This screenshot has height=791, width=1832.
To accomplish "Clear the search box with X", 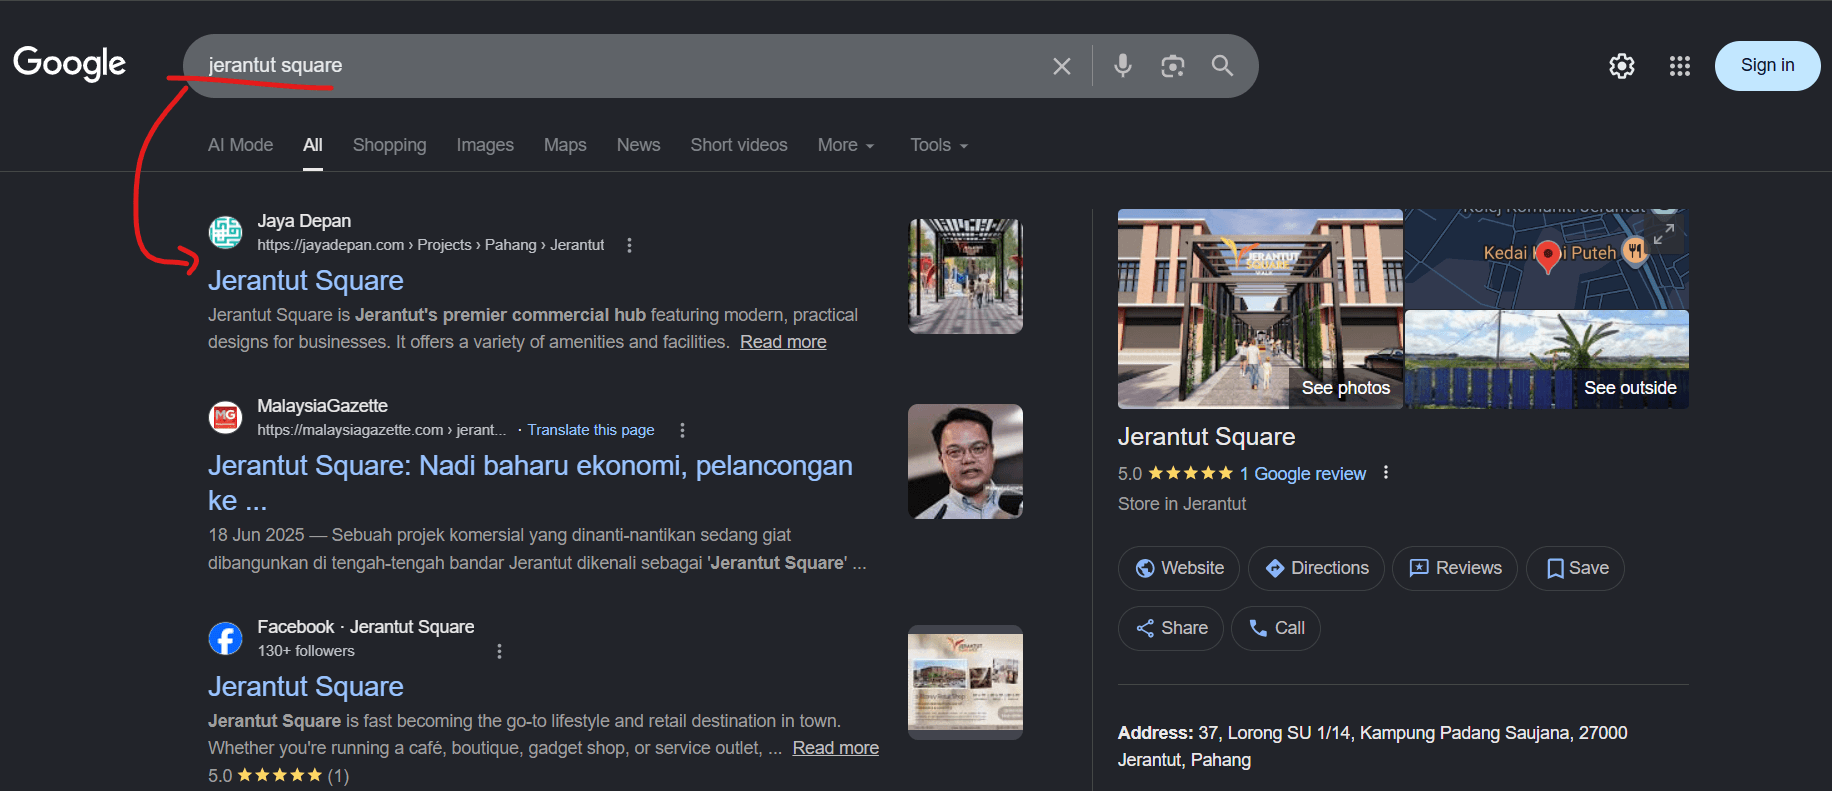I will tap(1062, 66).
